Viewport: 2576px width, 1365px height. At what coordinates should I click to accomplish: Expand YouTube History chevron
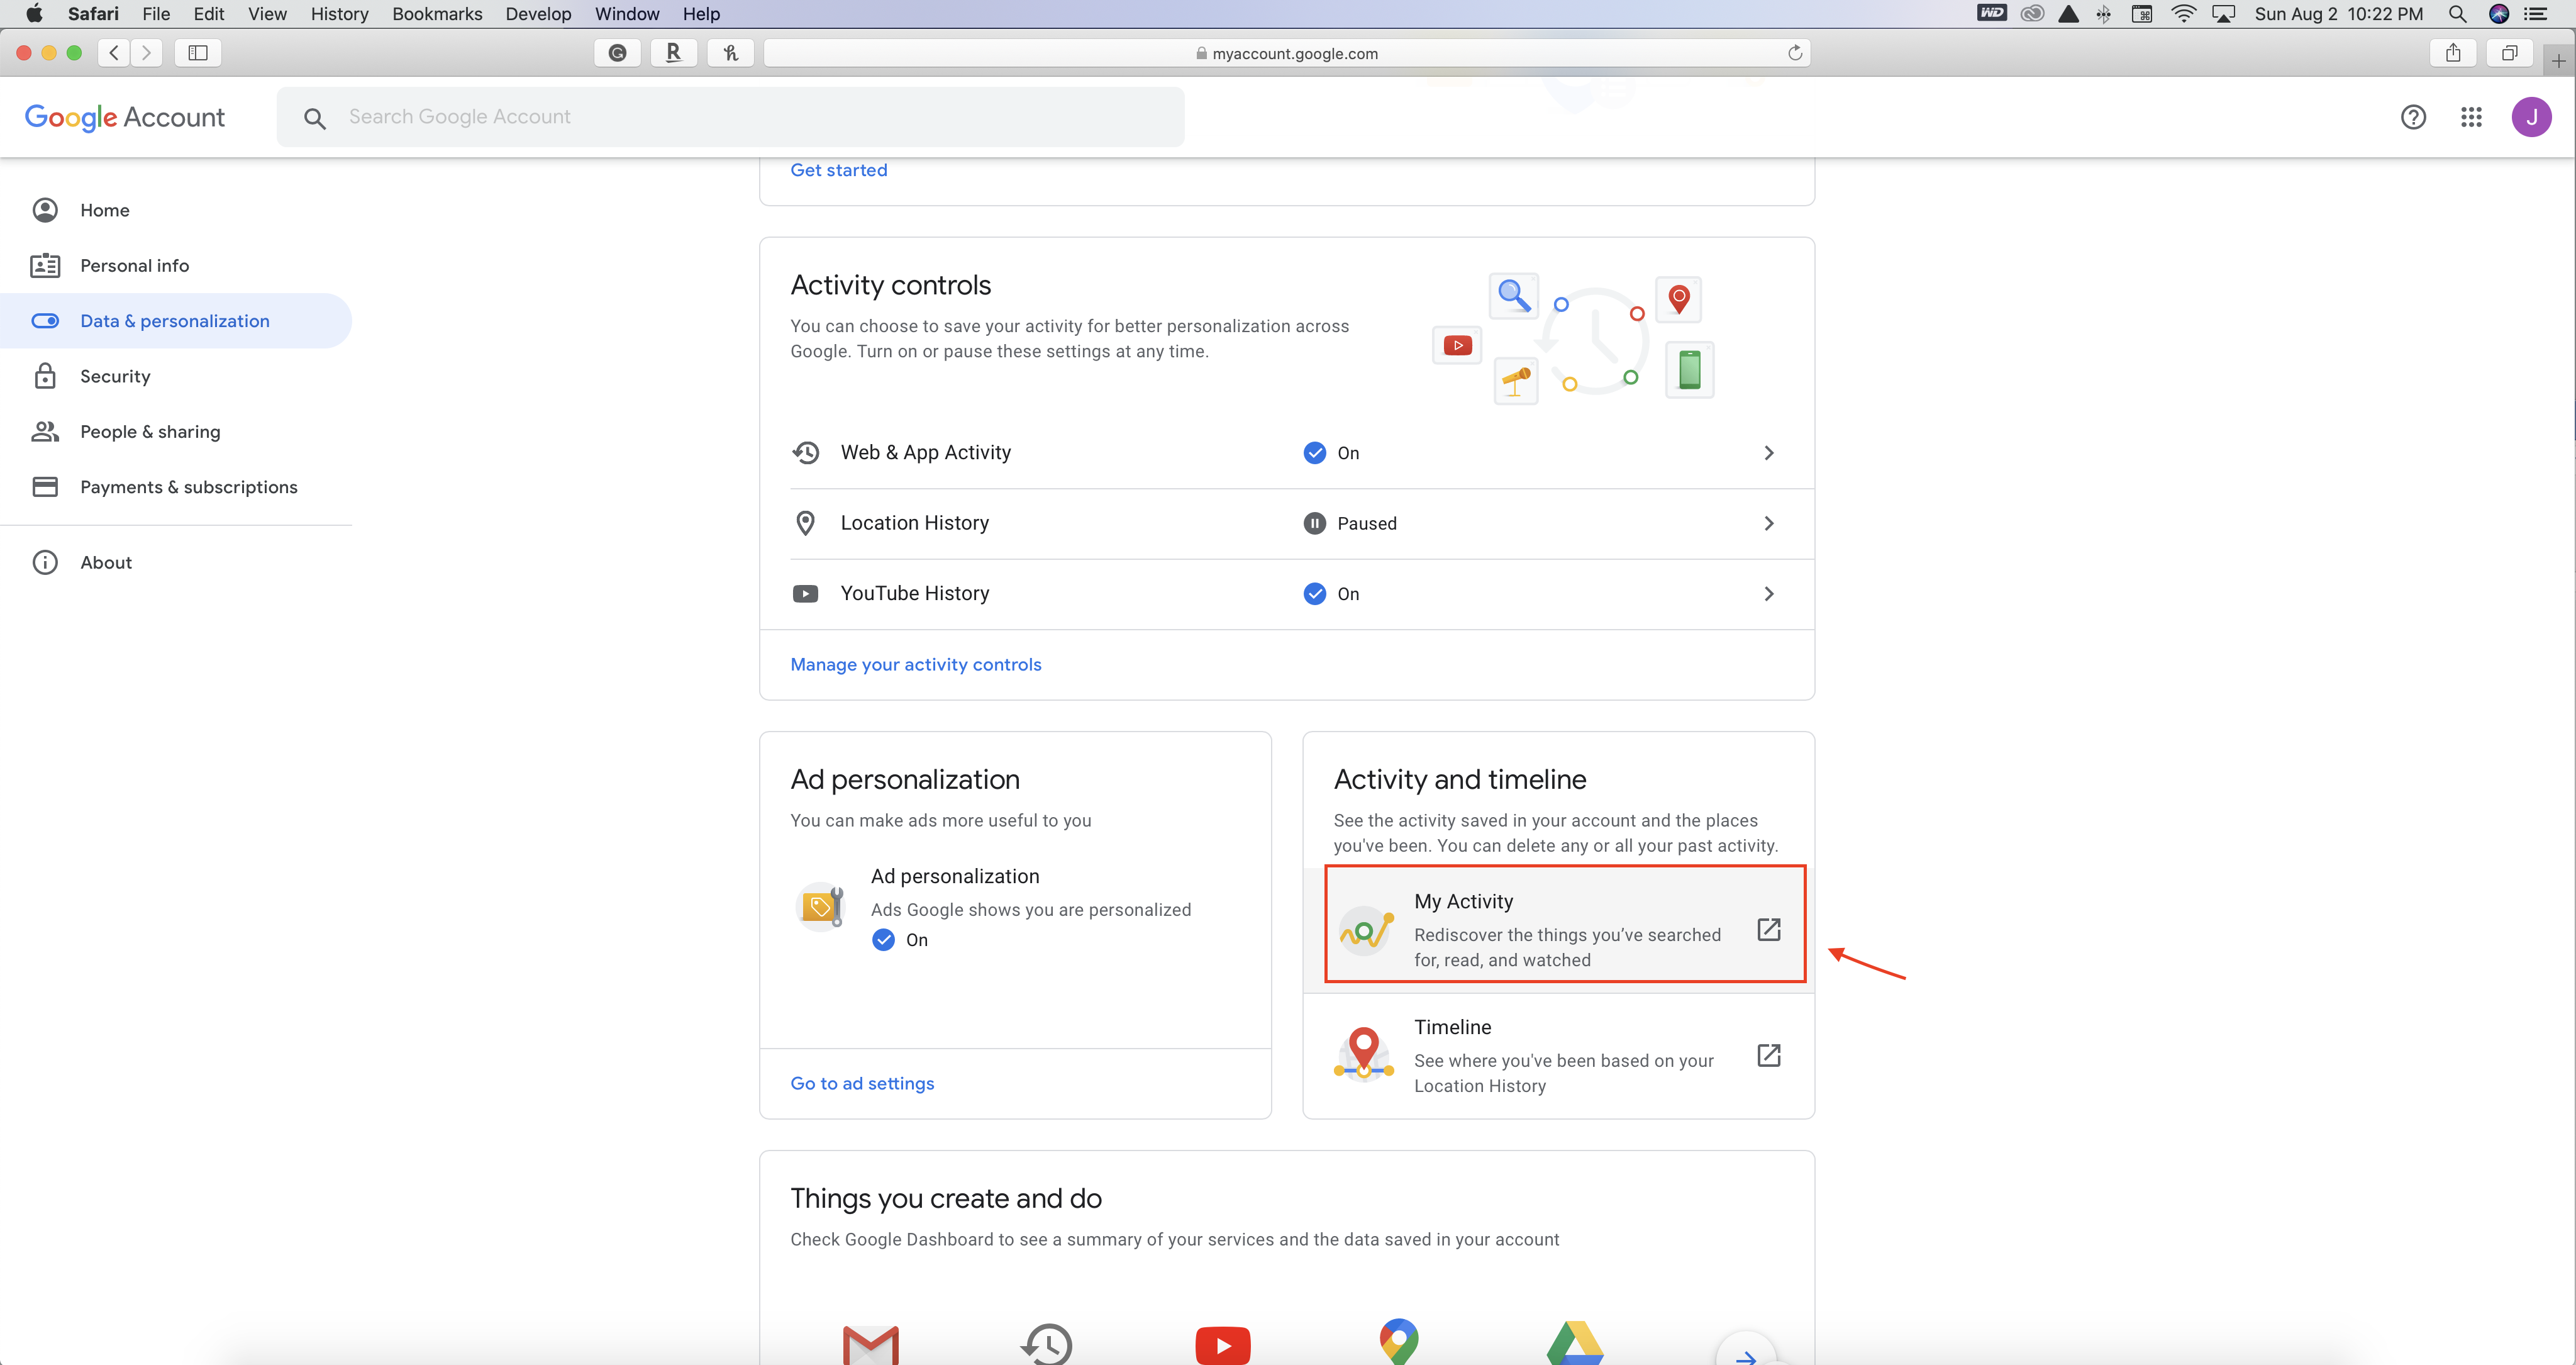click(1768, 594)
